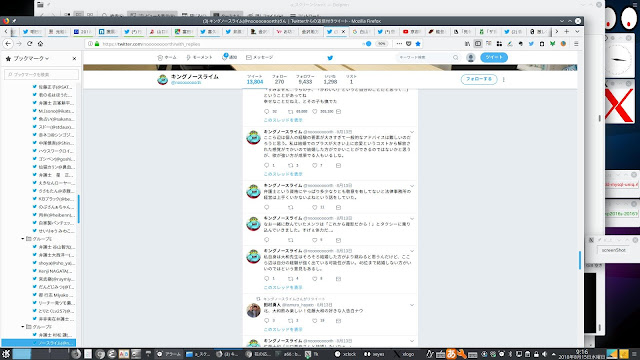Screen dimensions: 640x360
Task: Close the bookmarks sidebar with X
Action: tap(74, 59)
